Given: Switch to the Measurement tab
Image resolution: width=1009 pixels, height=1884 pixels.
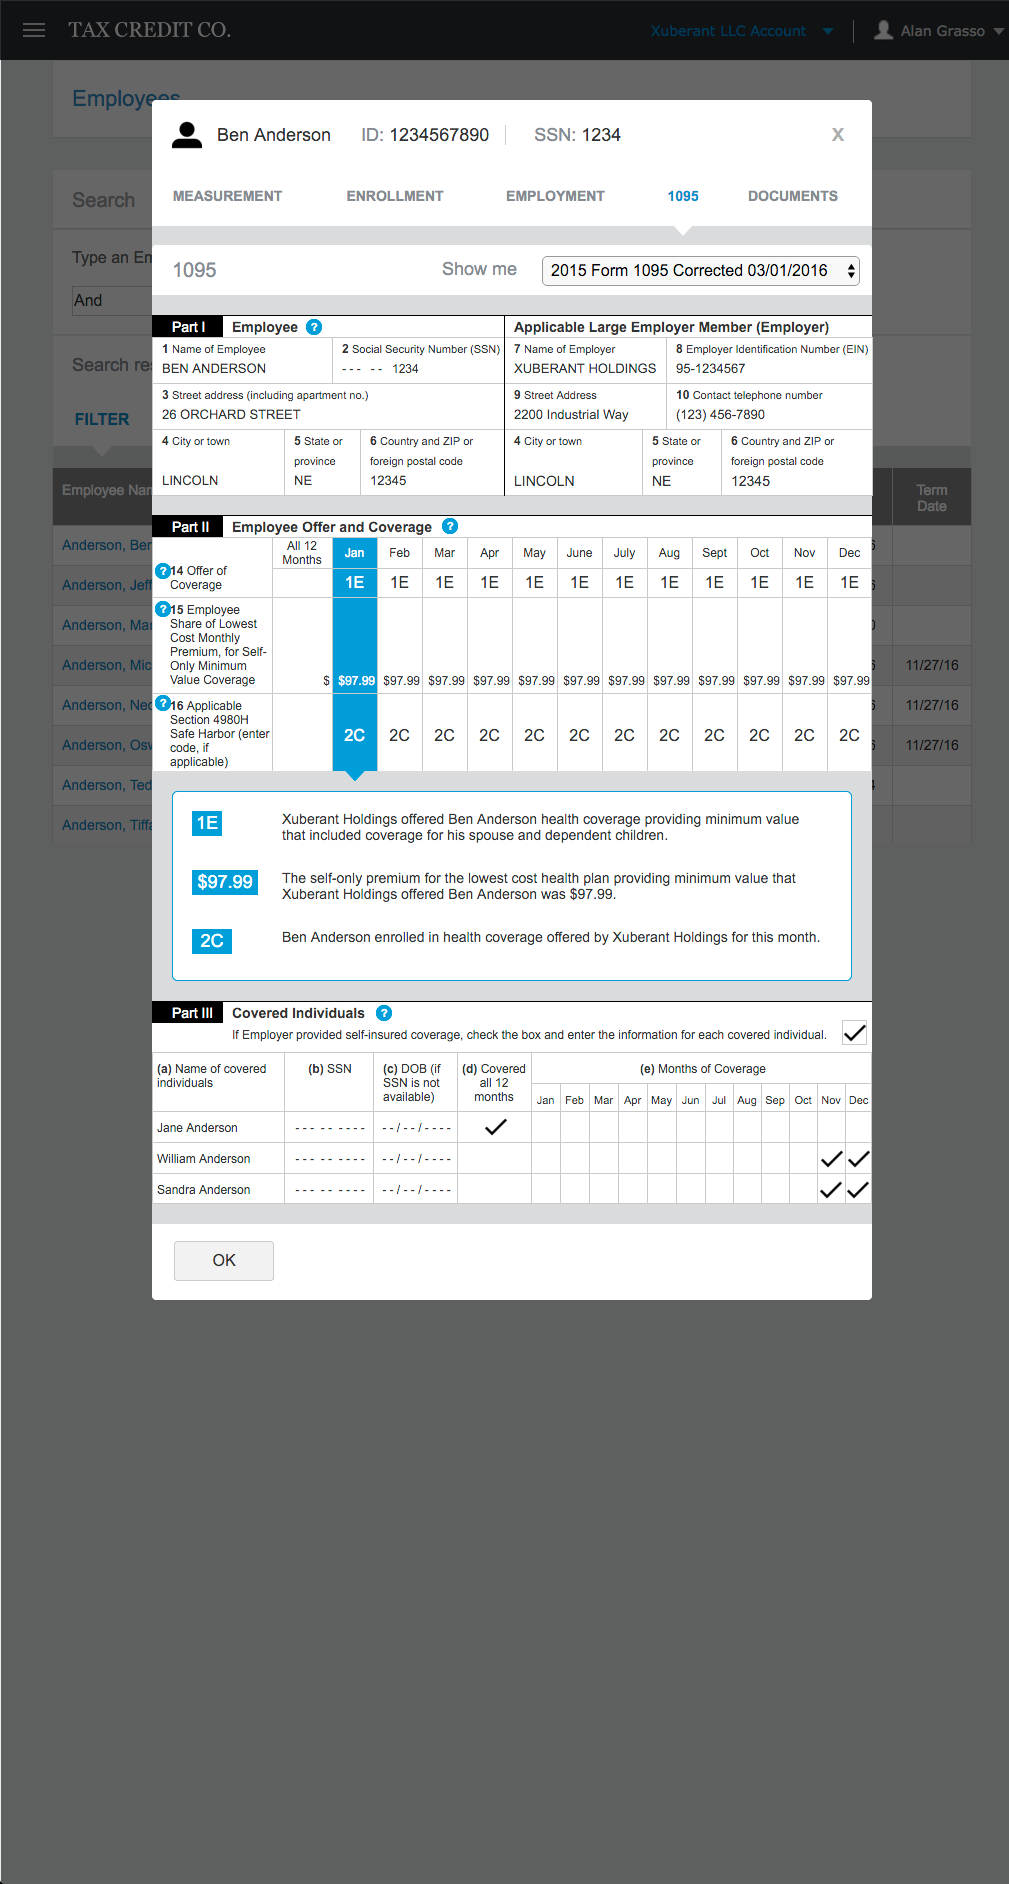Looking at the screenshot, I should click(x=227, y=196).
